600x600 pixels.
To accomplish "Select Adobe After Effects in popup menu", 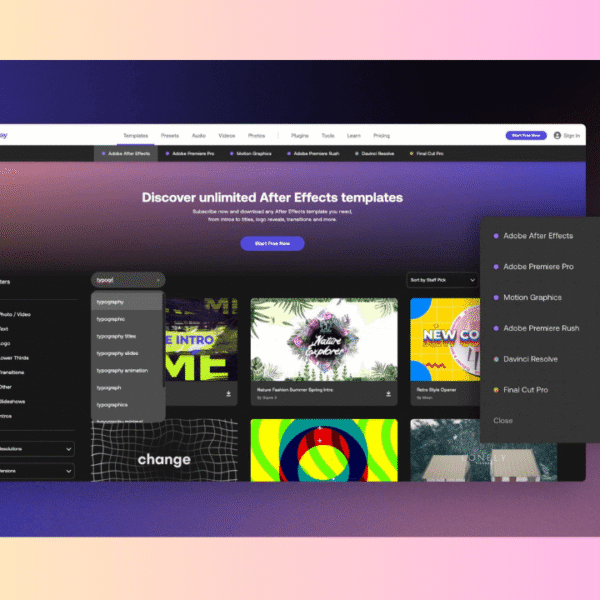I will tap(534, 236).
